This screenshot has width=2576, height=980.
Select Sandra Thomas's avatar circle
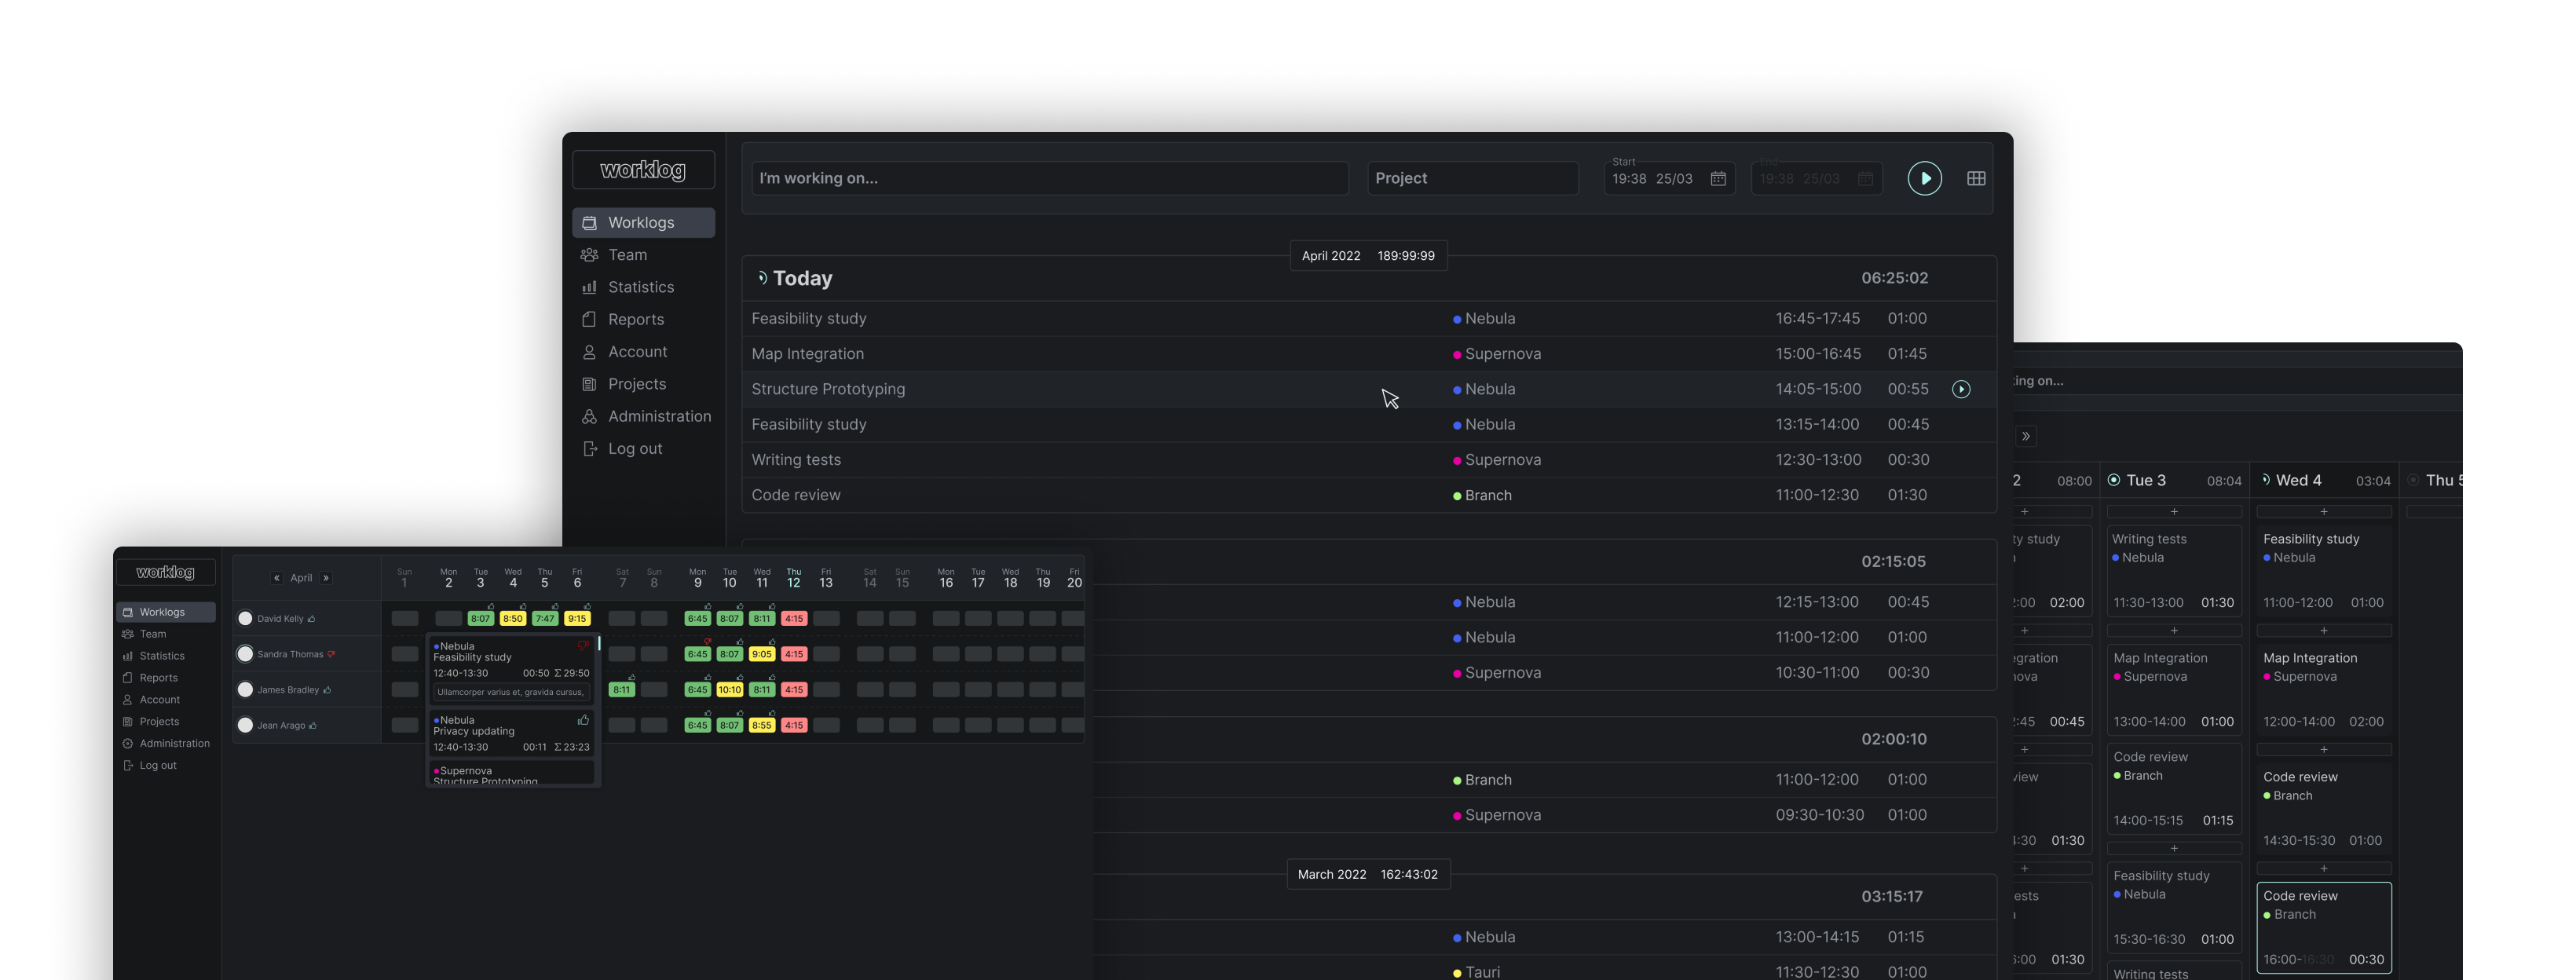pos(245,654)
